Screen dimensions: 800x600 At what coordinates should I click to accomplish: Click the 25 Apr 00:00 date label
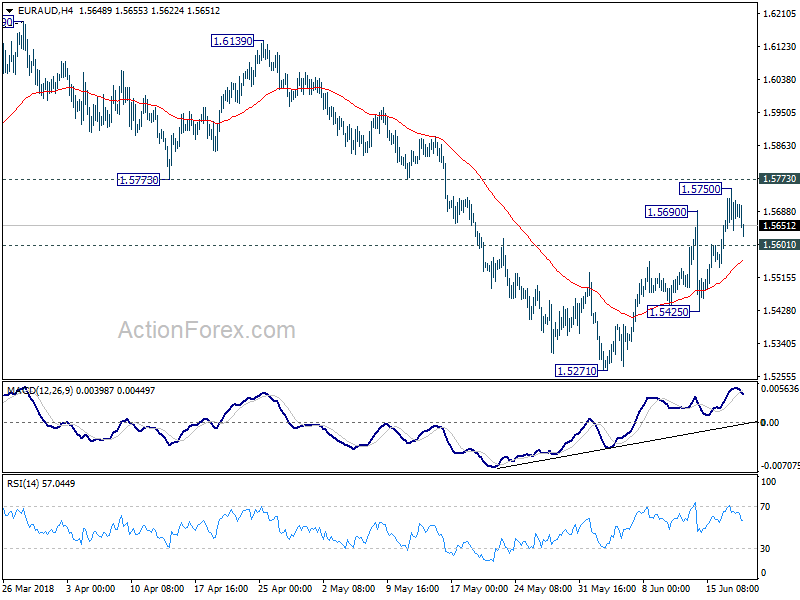(285, 588)
